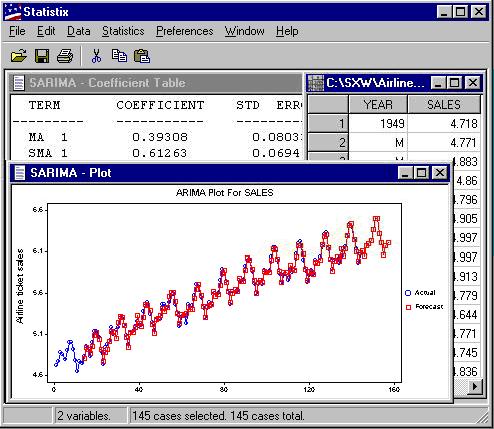Viewport: 494px width, 429px height.
Task: Select row 1 header in data sheet
Action: coord(328,124)
